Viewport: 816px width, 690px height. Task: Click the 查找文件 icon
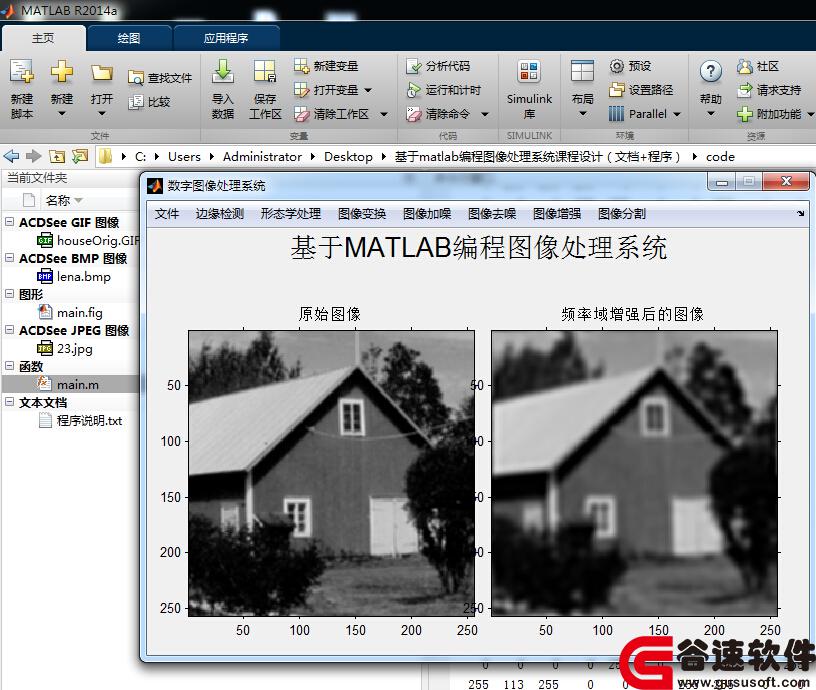(x=135, y=78)
